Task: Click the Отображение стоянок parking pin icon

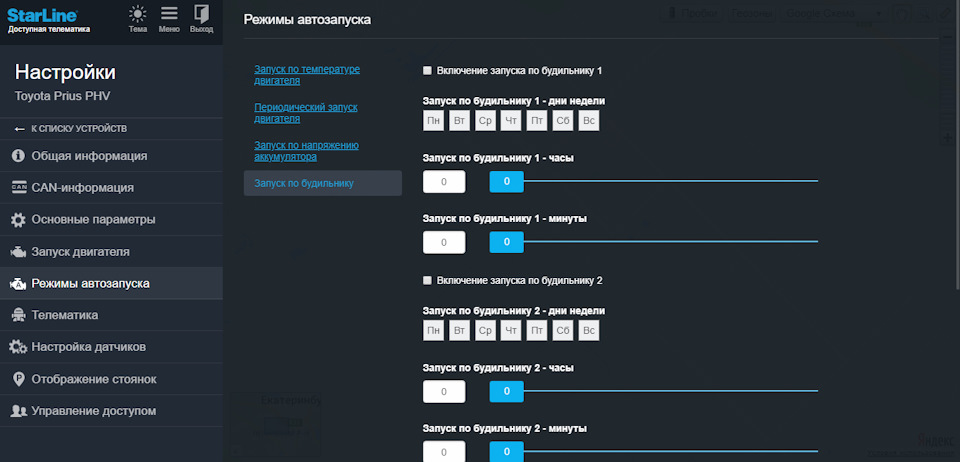Action: 18,379
